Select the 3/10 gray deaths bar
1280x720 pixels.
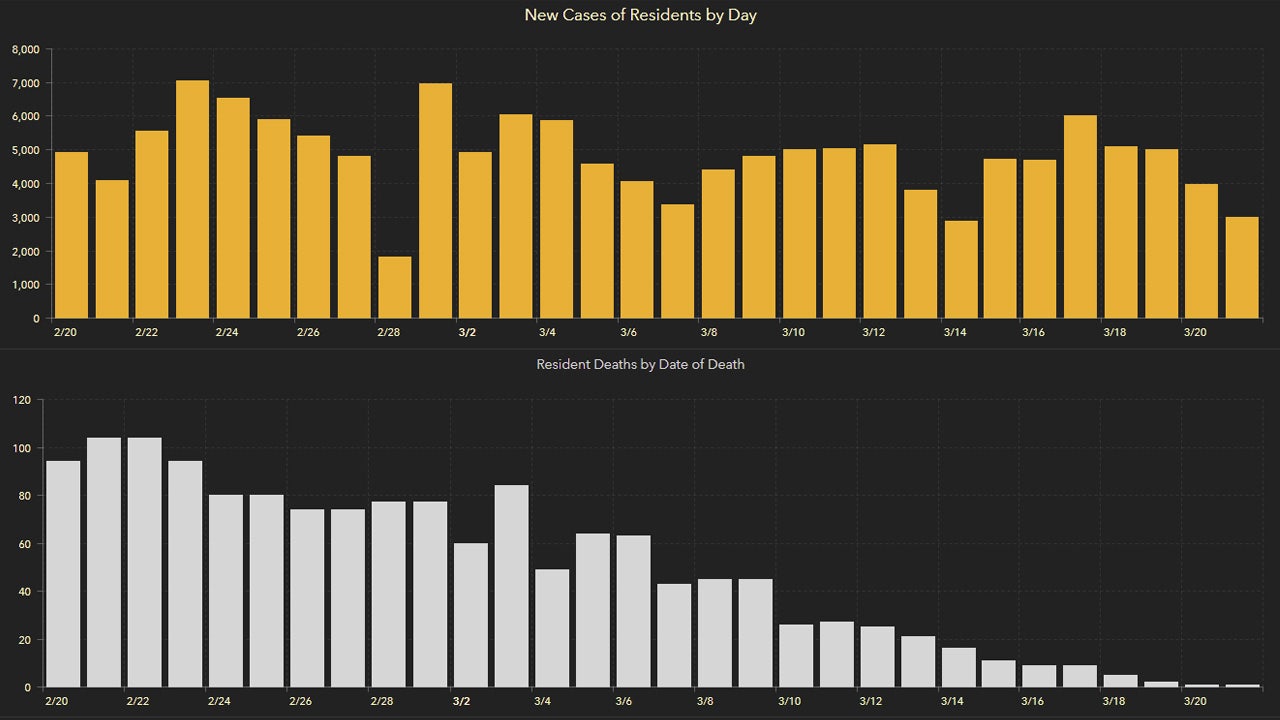coord(796,655)
